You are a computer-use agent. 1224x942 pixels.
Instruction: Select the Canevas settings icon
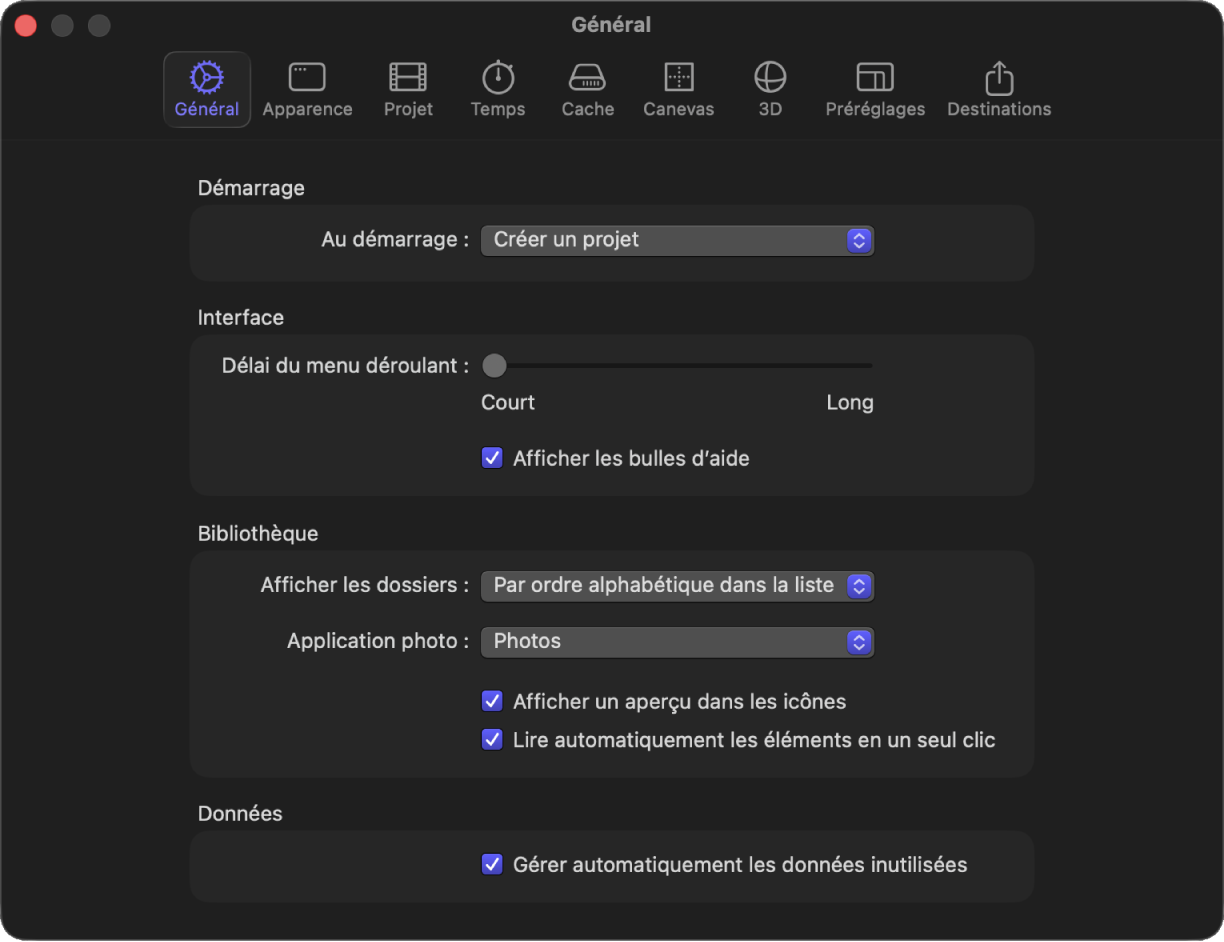point(679,77)
